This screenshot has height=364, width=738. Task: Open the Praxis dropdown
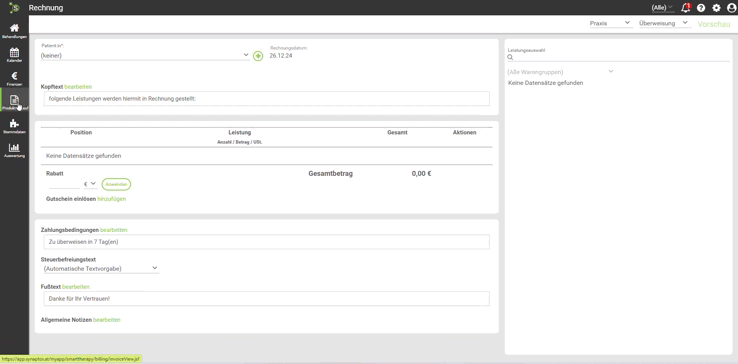[x=610, y=23]
